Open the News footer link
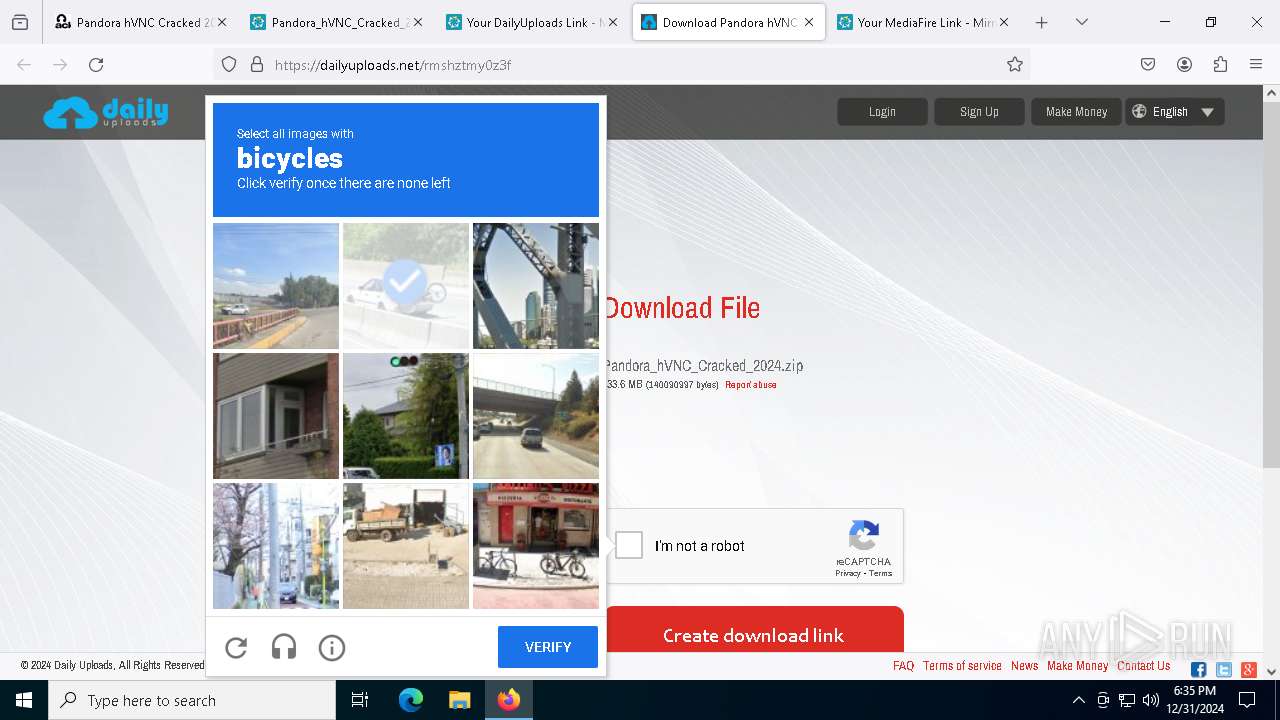This screenshot has width=1280, height=720. (x=1024, y=666)
